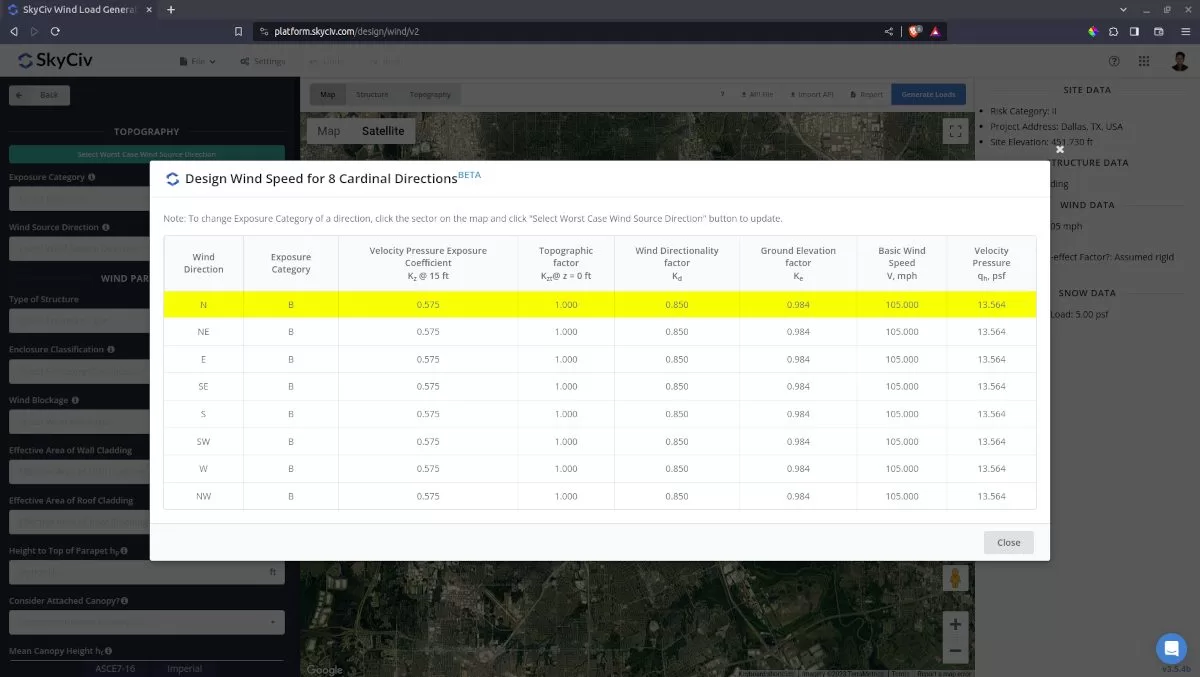
Task: Click the Close button in dialog footer
Action: click(x=1008, y=542)
